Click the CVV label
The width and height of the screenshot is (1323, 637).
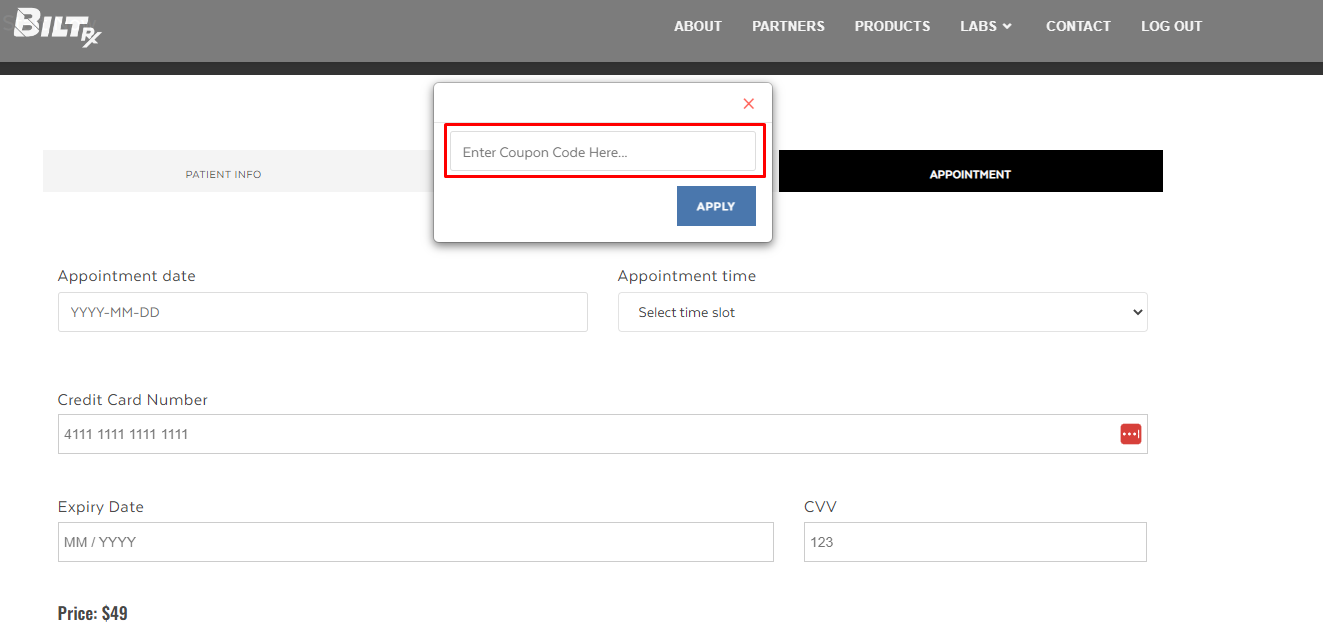(x=820, y=507)
